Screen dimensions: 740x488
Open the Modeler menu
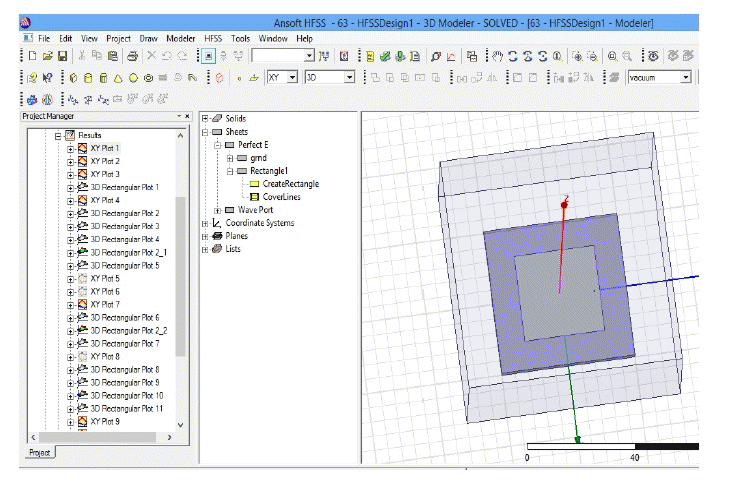tap(180, 38)
